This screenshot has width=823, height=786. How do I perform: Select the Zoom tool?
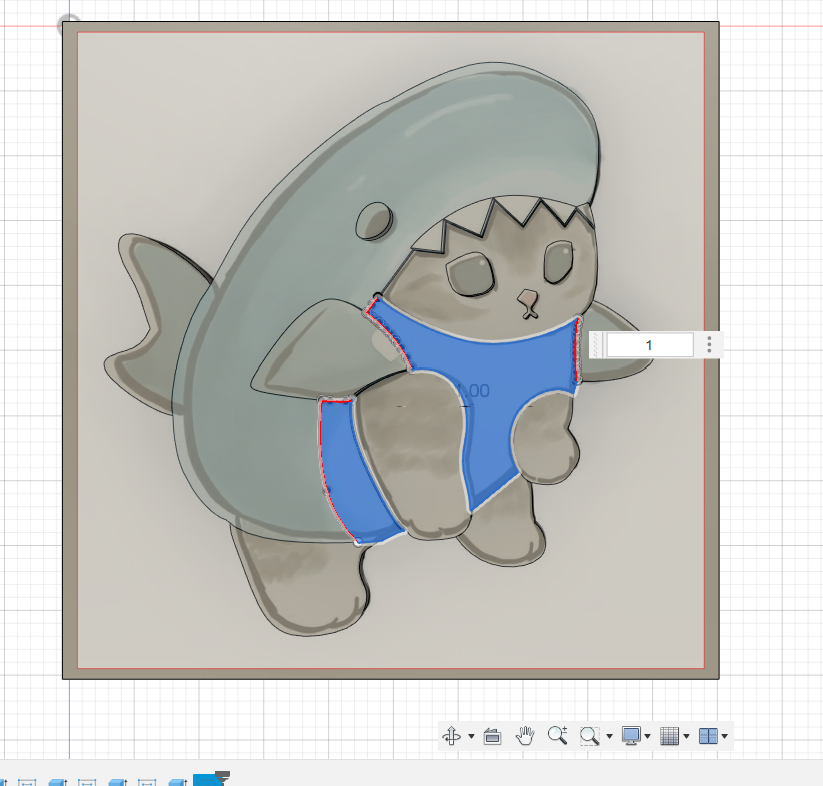(557, 735)
